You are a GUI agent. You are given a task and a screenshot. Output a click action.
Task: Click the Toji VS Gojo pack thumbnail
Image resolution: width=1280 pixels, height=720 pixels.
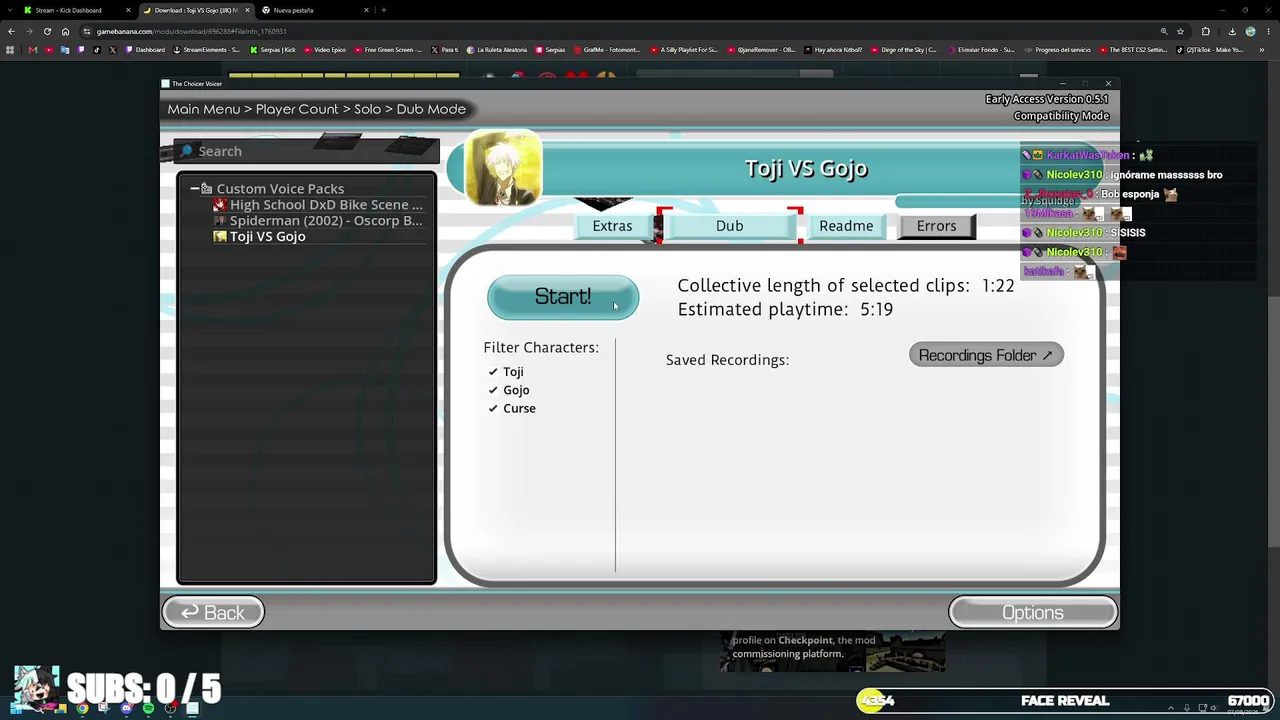(503, 168)
